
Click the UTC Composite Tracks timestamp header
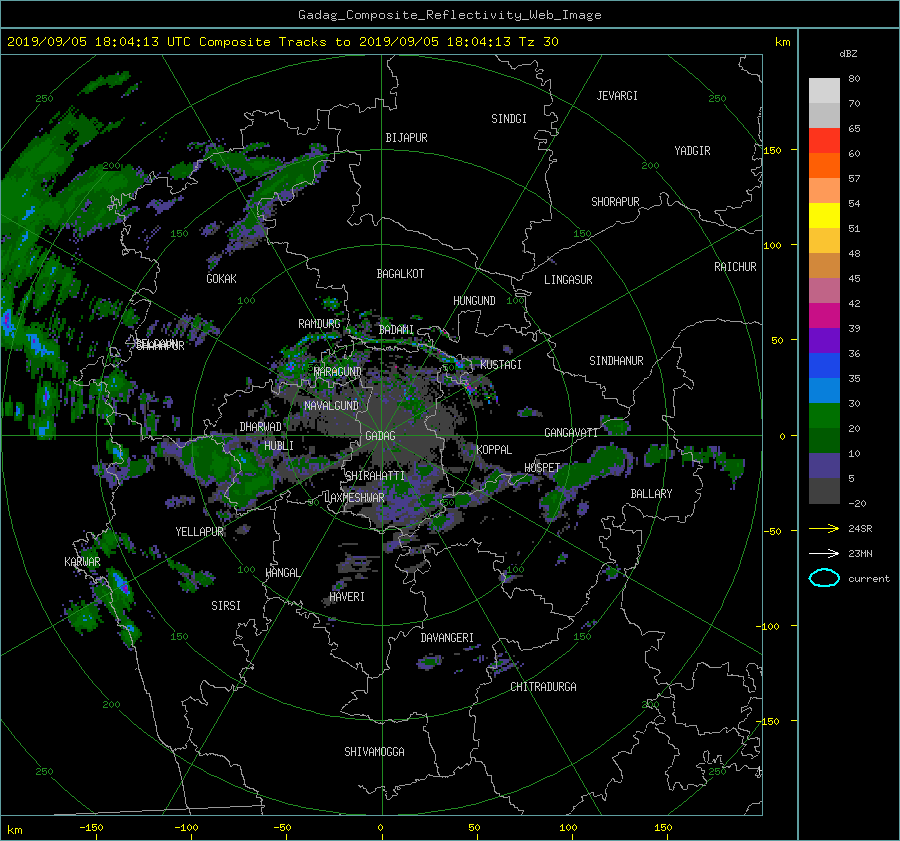(282, 42)
